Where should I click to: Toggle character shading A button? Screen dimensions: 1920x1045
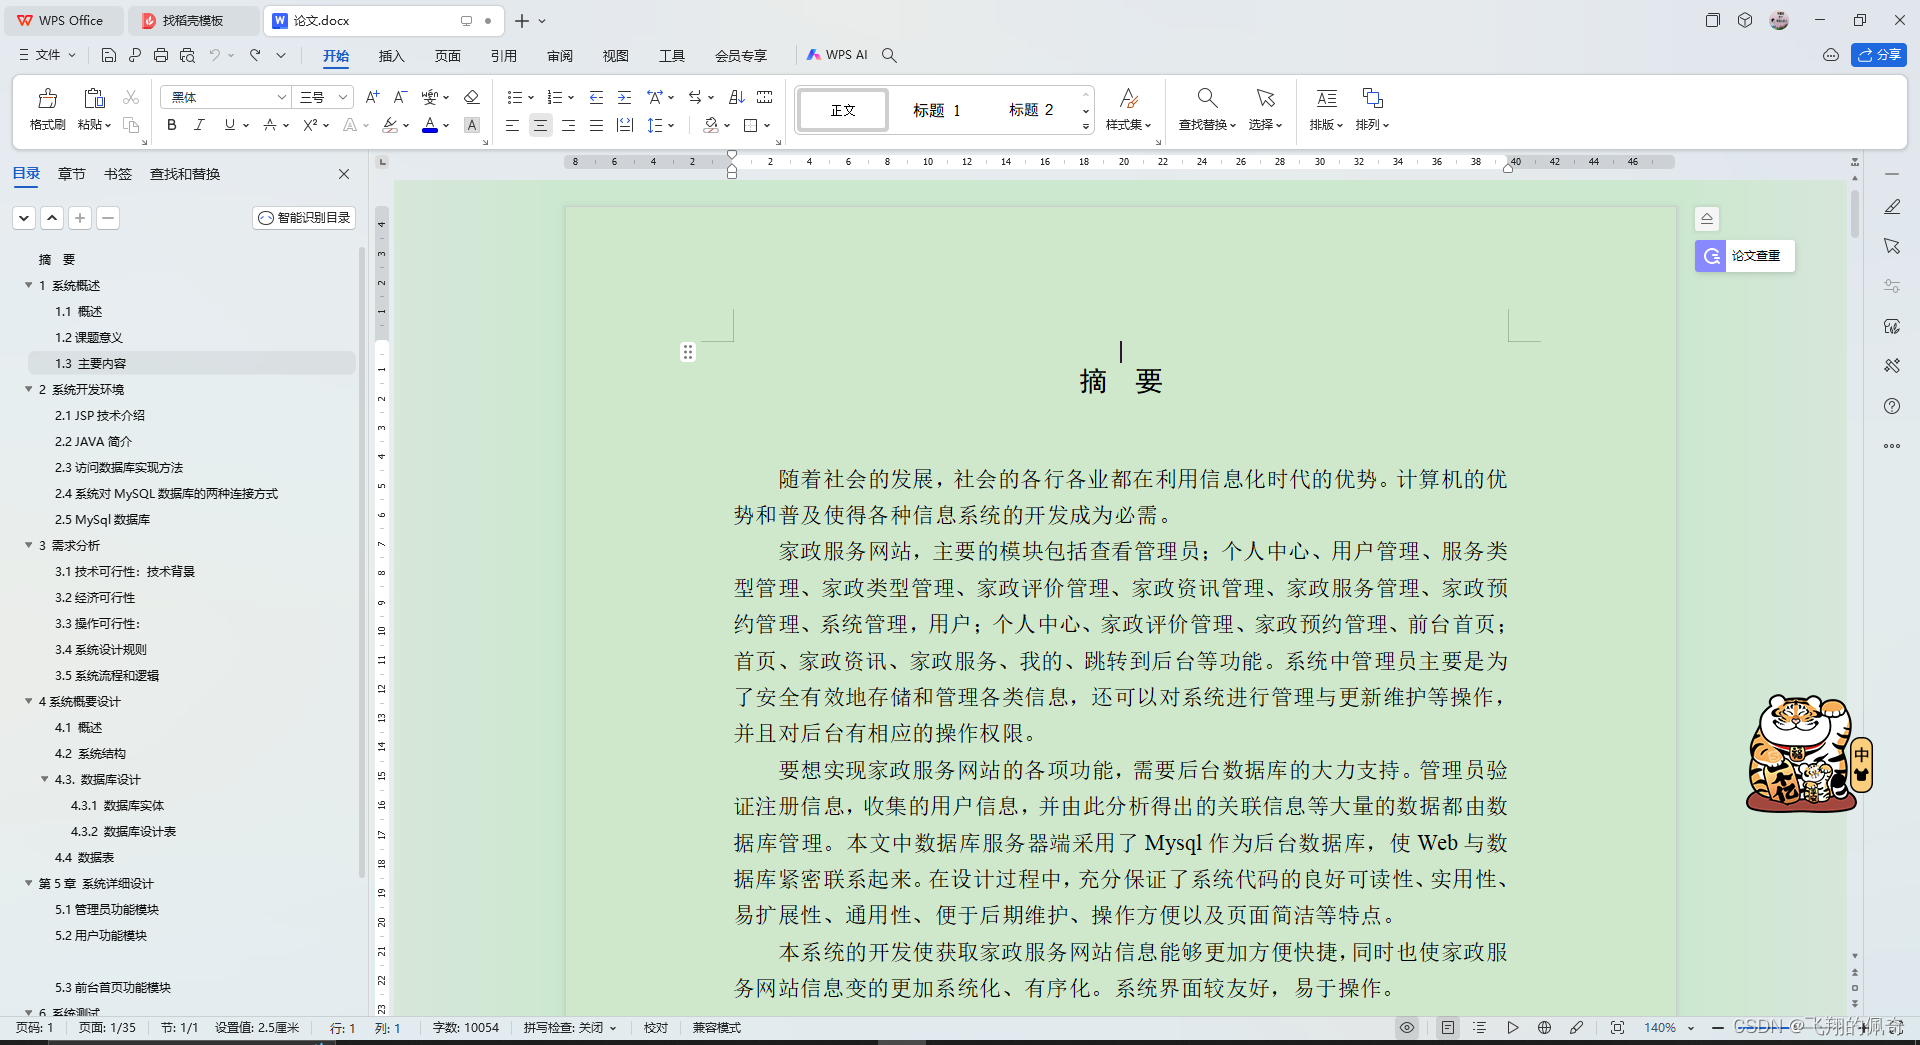pos(472,125)
